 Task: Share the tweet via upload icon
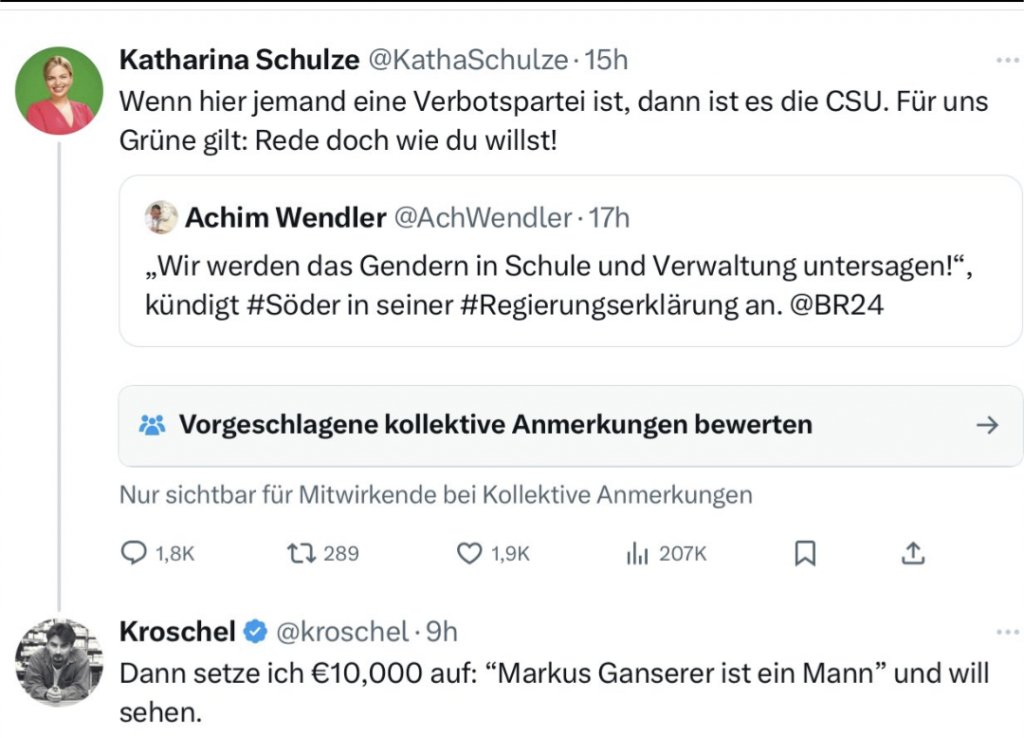pyautogui.click(x=913, y=553)
